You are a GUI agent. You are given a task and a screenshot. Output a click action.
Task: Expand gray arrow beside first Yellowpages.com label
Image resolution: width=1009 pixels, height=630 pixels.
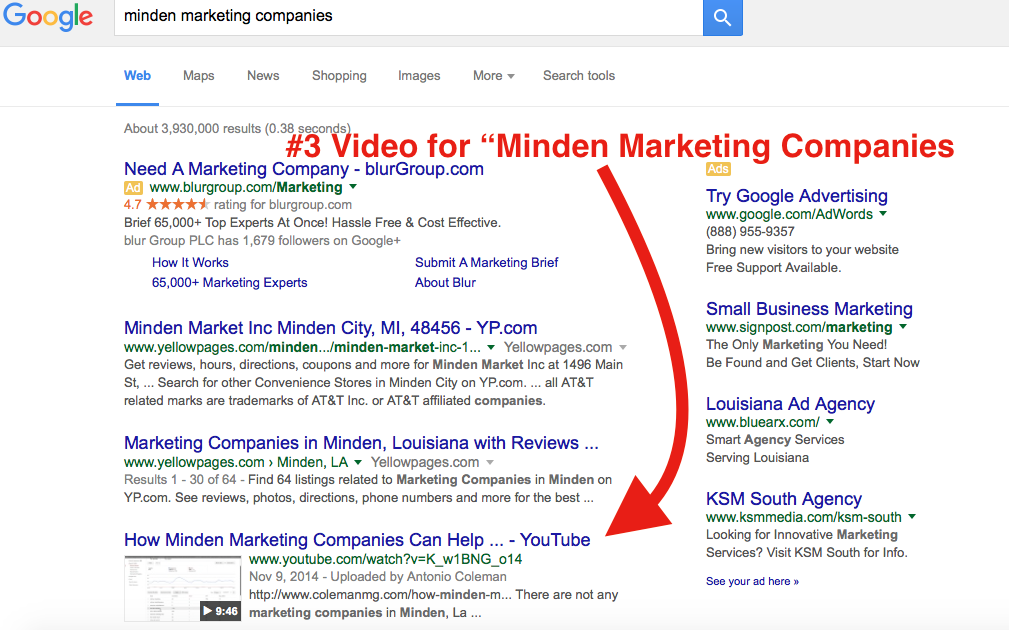[x=622, y=347]
